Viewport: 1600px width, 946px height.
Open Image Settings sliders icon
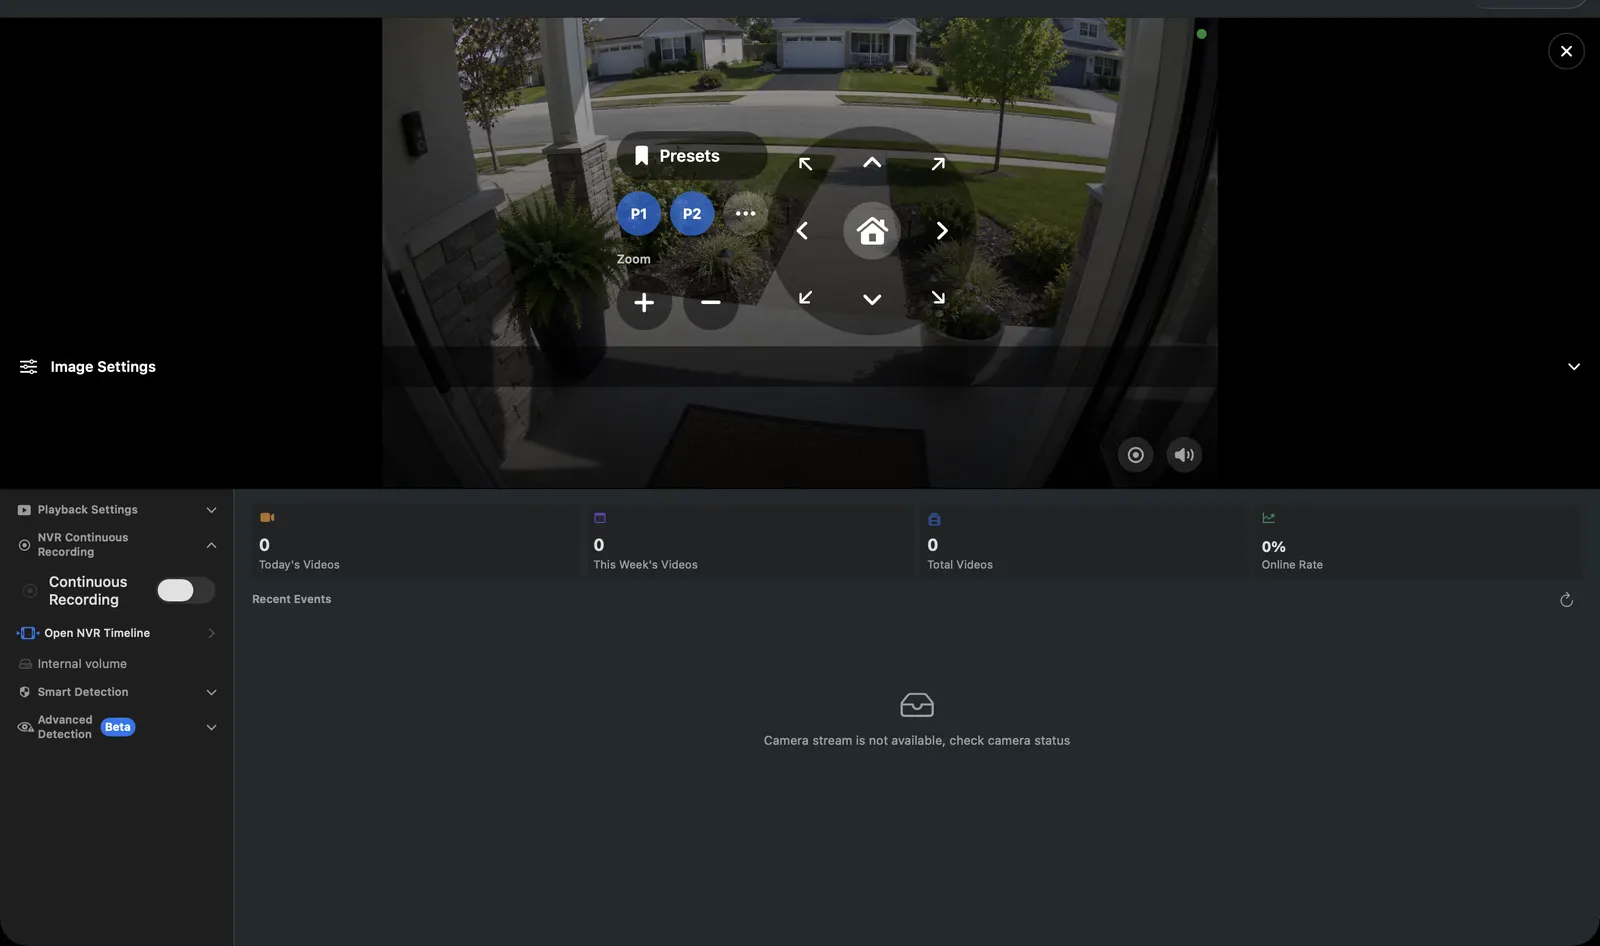(29, 367)
